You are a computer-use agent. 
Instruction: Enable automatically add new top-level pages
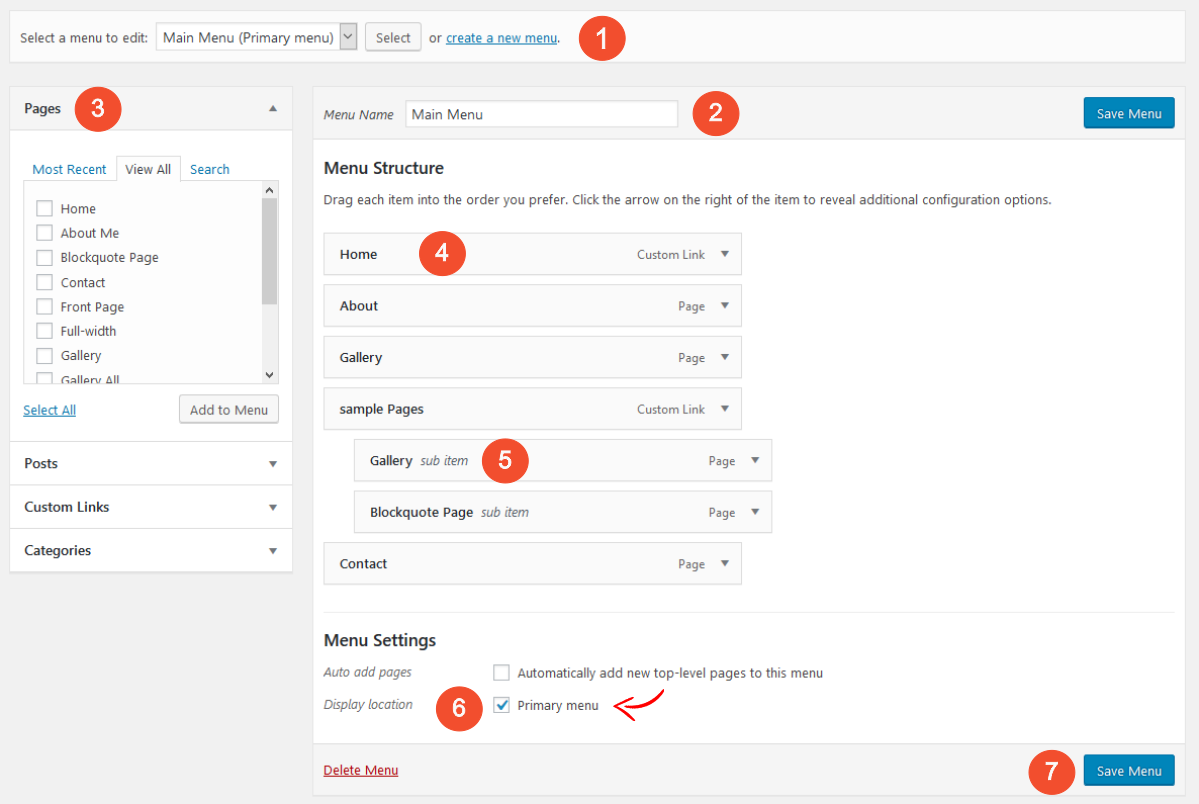(501, 672)
